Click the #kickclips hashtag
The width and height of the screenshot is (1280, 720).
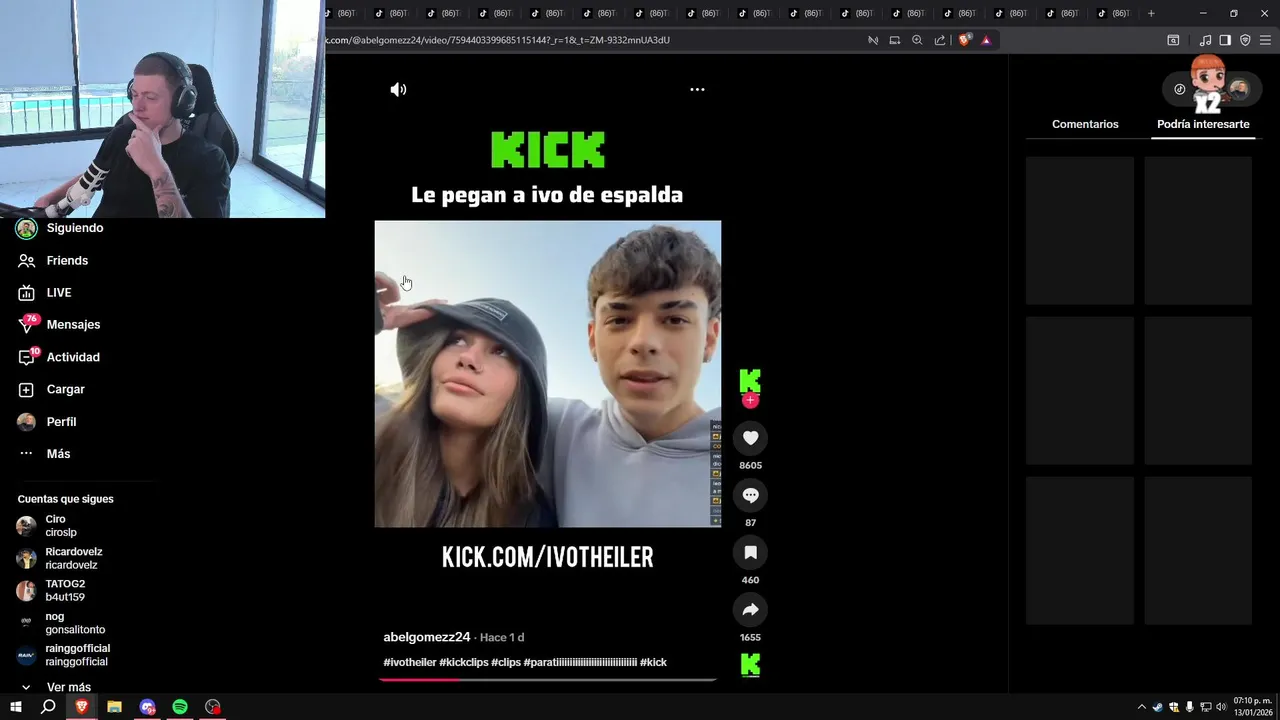point(464,662)
